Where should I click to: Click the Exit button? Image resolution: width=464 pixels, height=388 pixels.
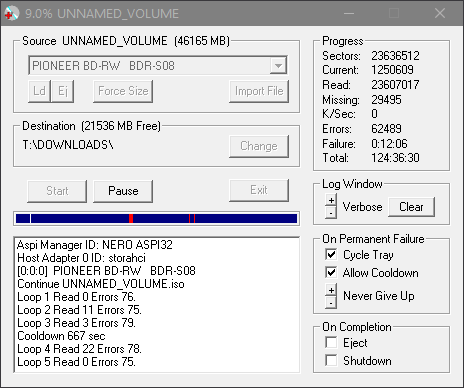tap(259, 190)
